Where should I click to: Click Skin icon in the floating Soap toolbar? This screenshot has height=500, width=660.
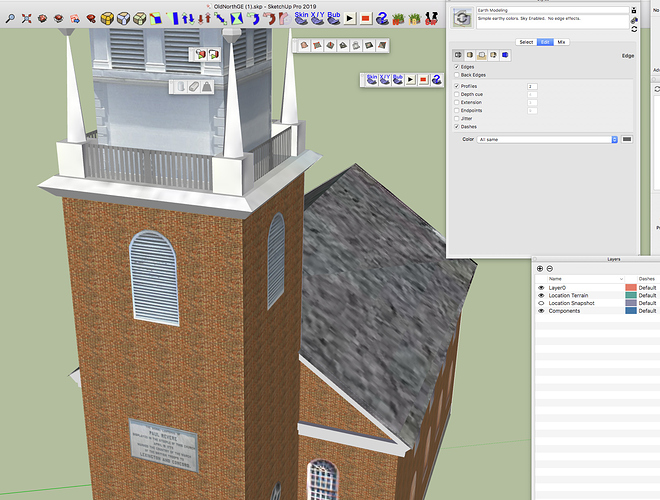click(x=372, y=79)
